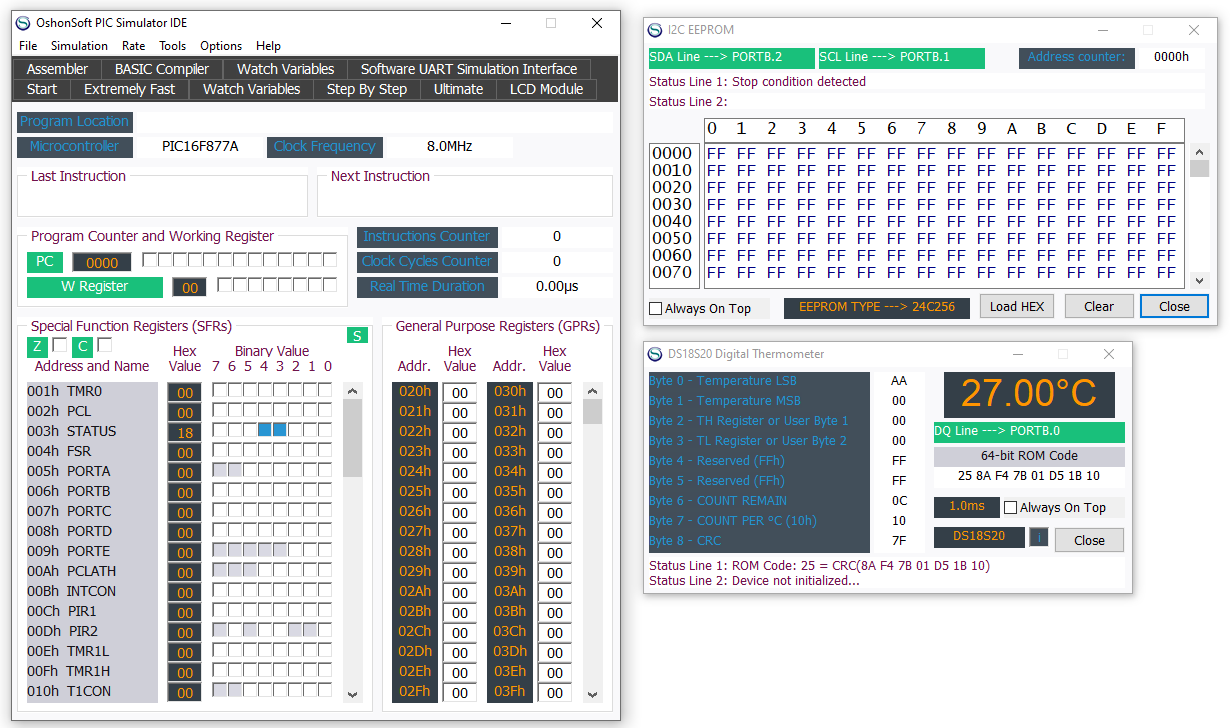Toggle bit 0 of the PORTB register

pos(324,491)
